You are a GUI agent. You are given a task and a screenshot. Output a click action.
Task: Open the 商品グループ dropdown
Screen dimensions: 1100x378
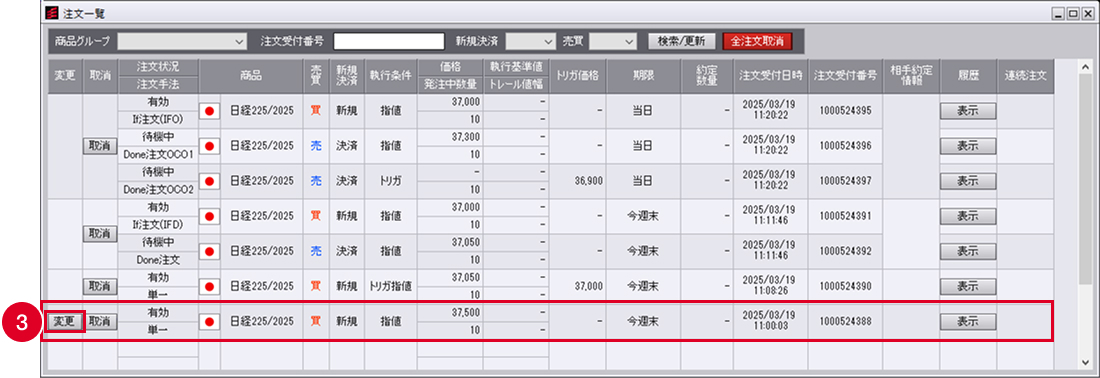point(182,41)
